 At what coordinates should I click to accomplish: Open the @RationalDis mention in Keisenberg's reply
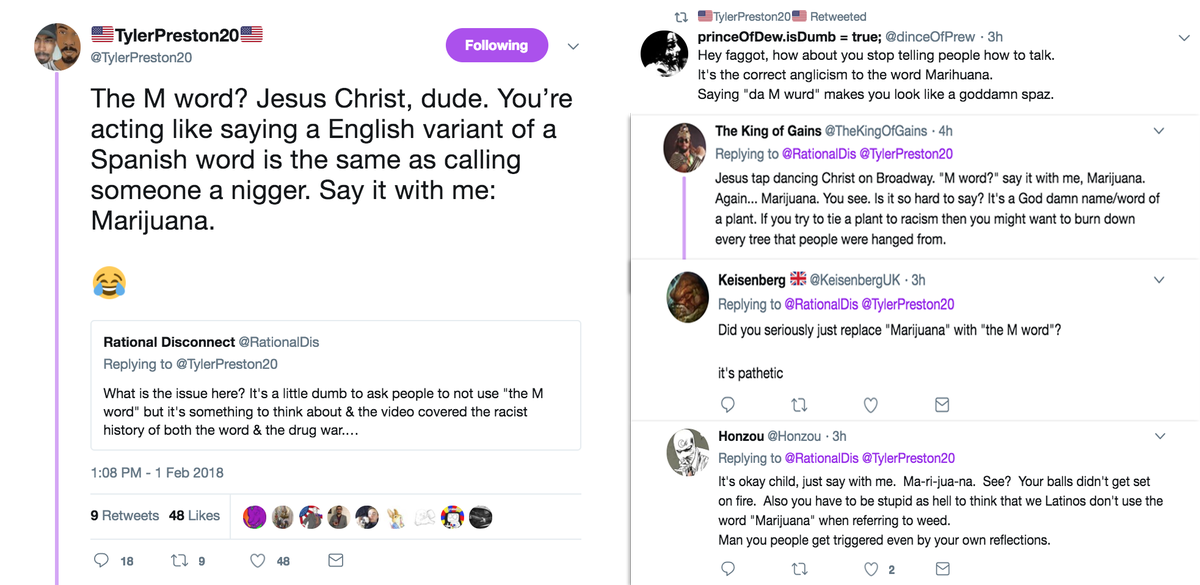point(819,304)
